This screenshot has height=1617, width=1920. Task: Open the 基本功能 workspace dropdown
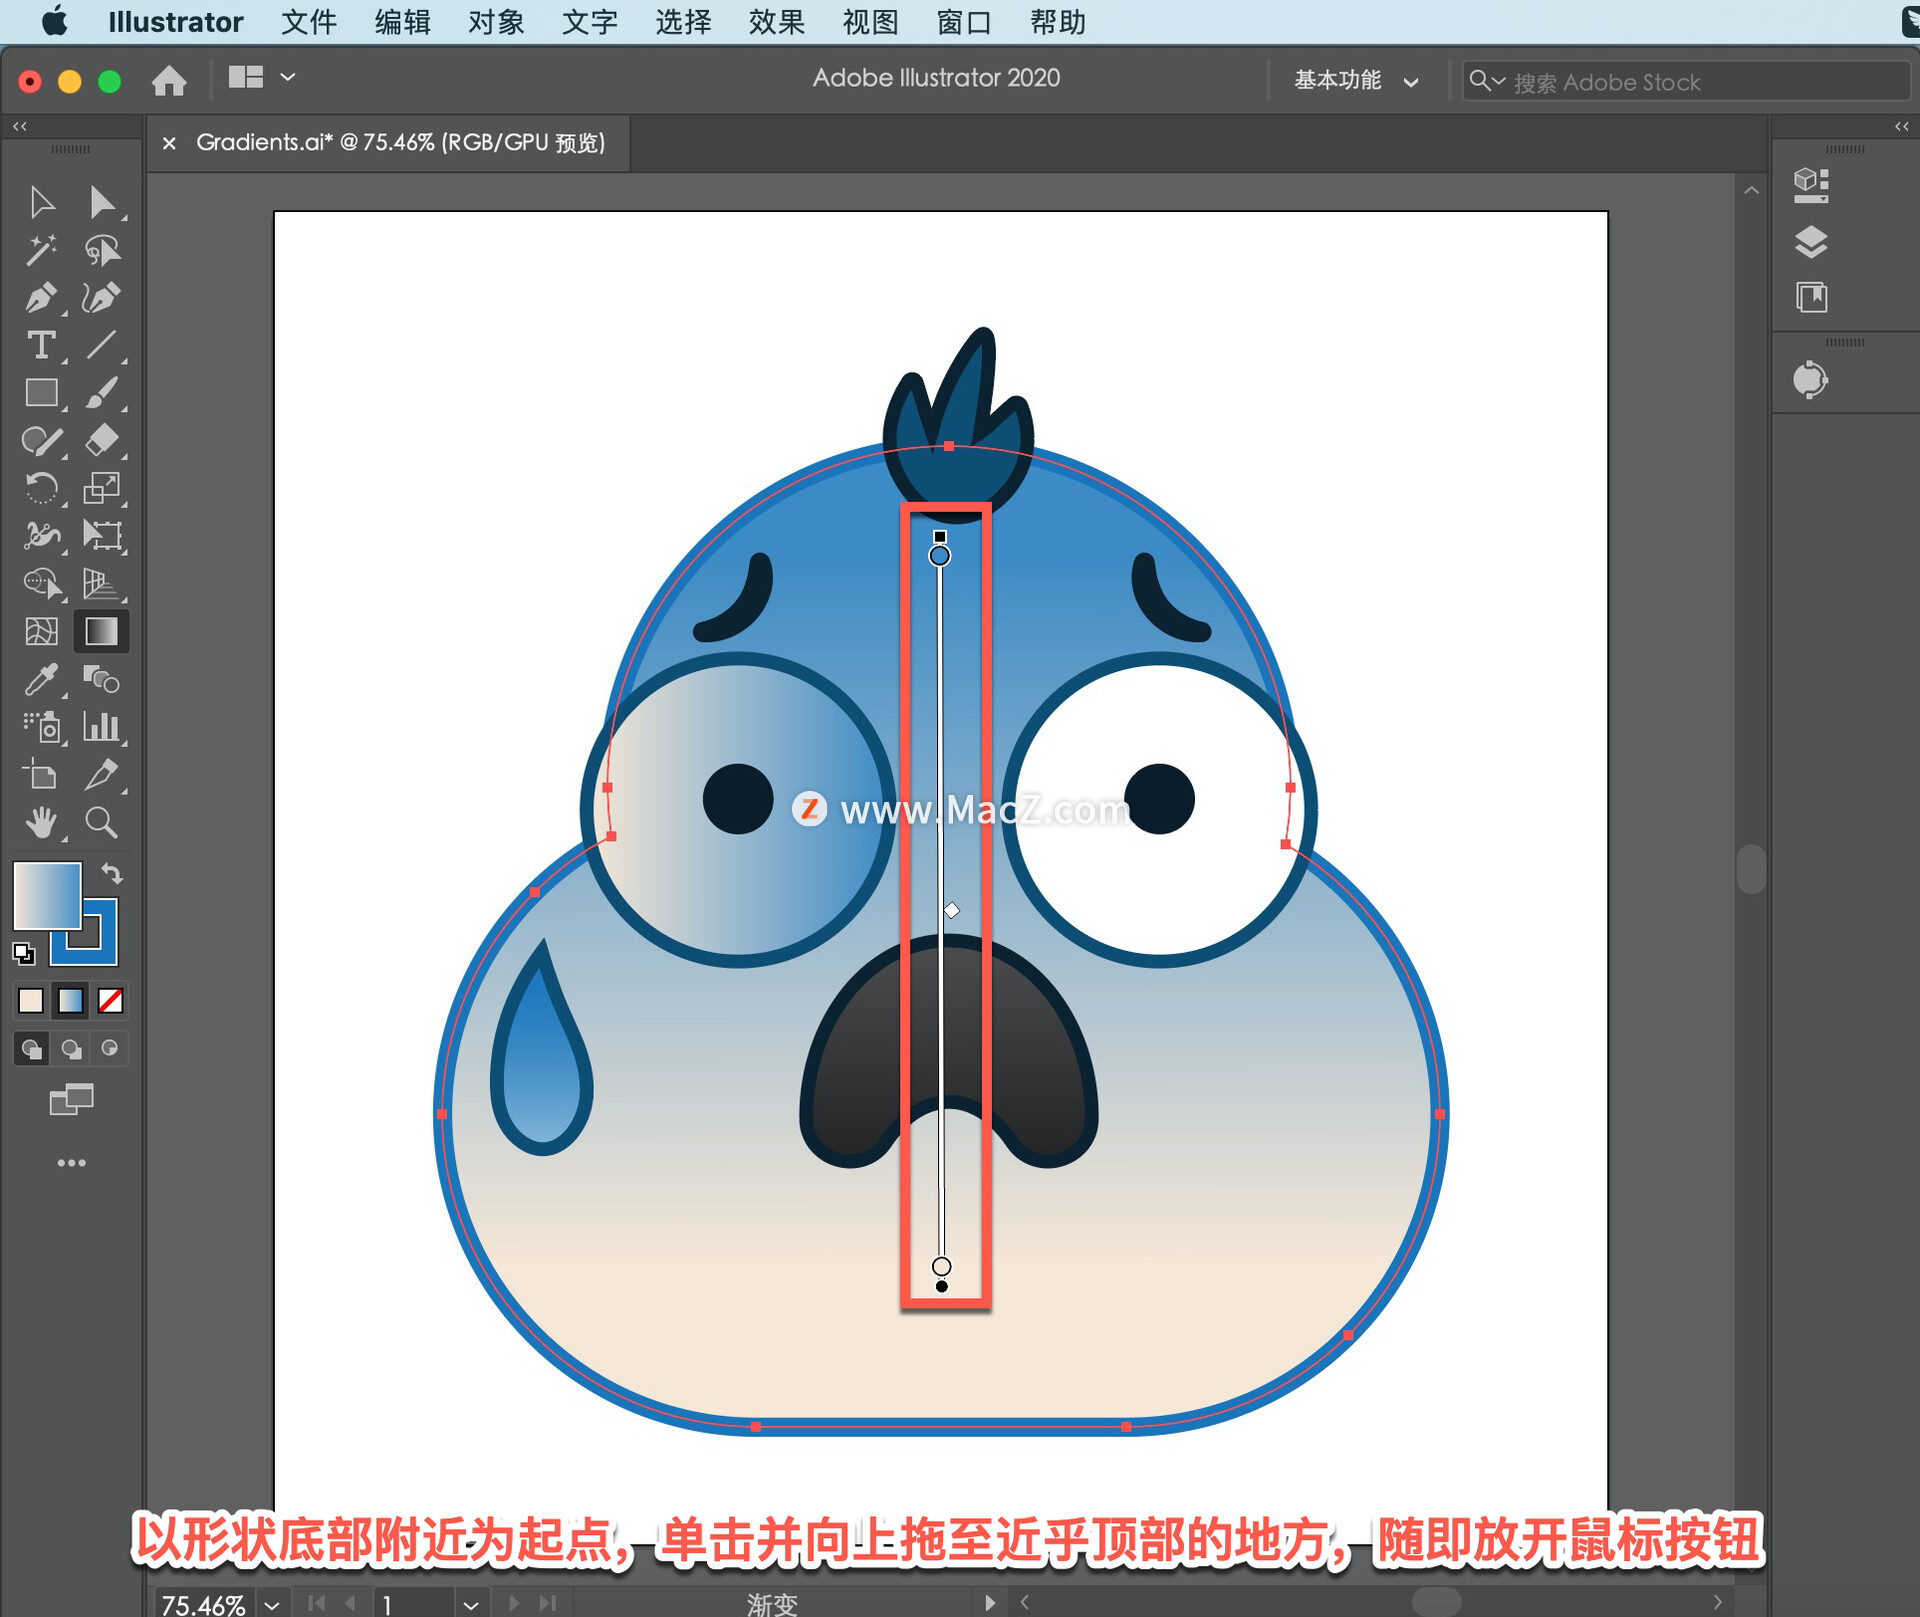point(1355,81)
